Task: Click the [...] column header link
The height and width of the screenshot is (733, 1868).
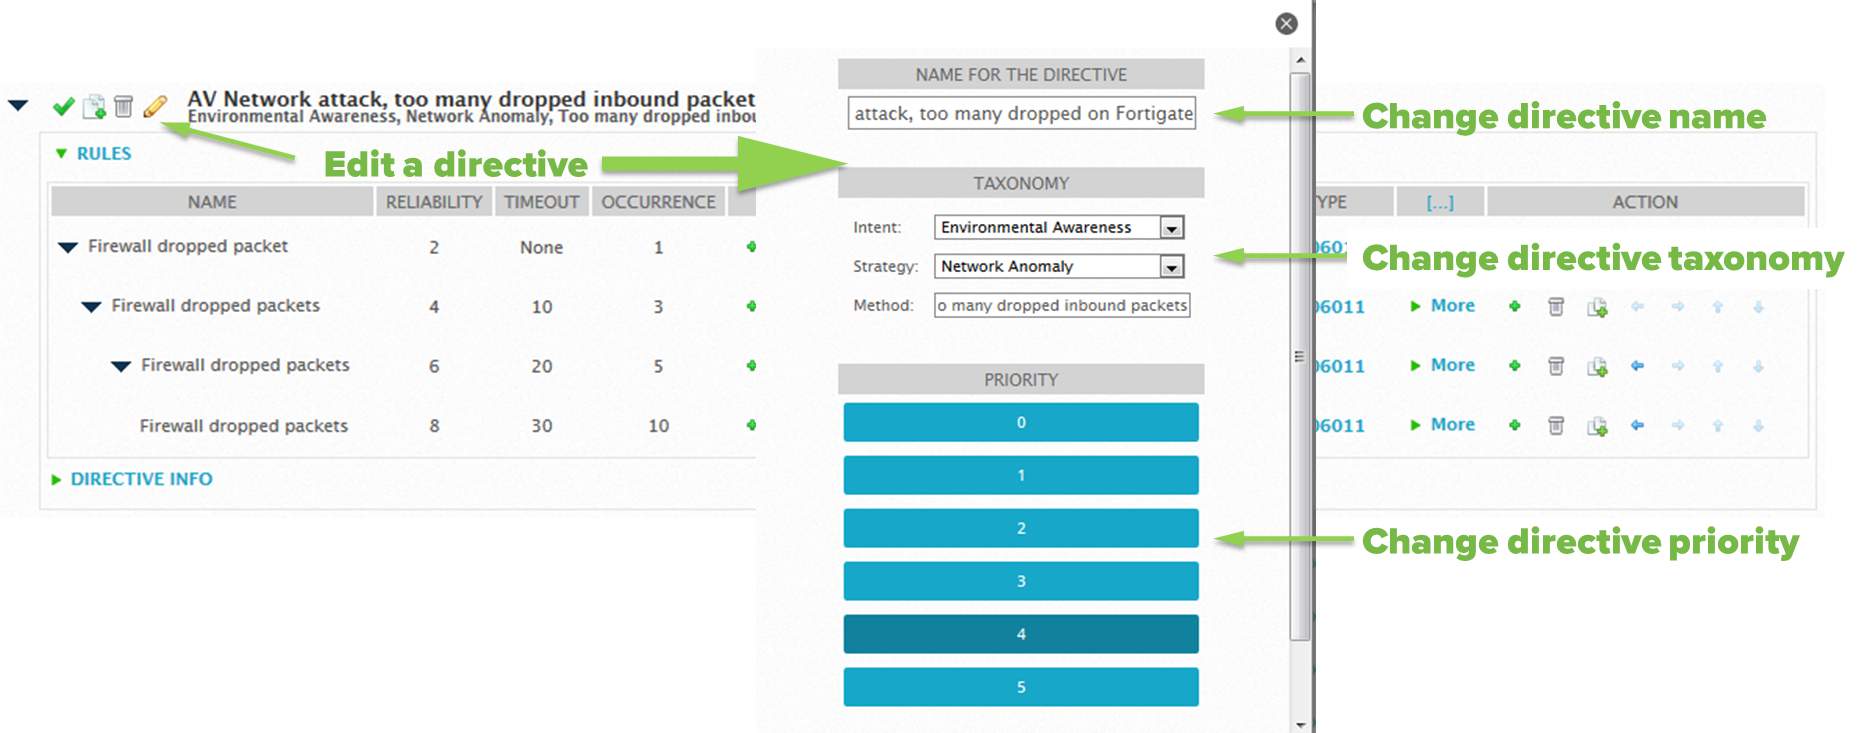Action: pyautogui.click(x=1440, y=202)
